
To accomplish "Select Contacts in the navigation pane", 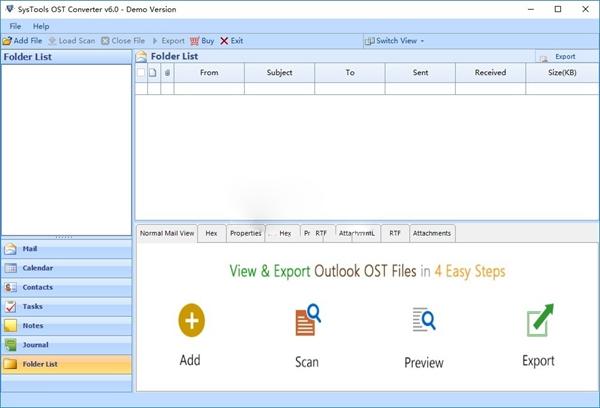I will (x=66, y=287).
